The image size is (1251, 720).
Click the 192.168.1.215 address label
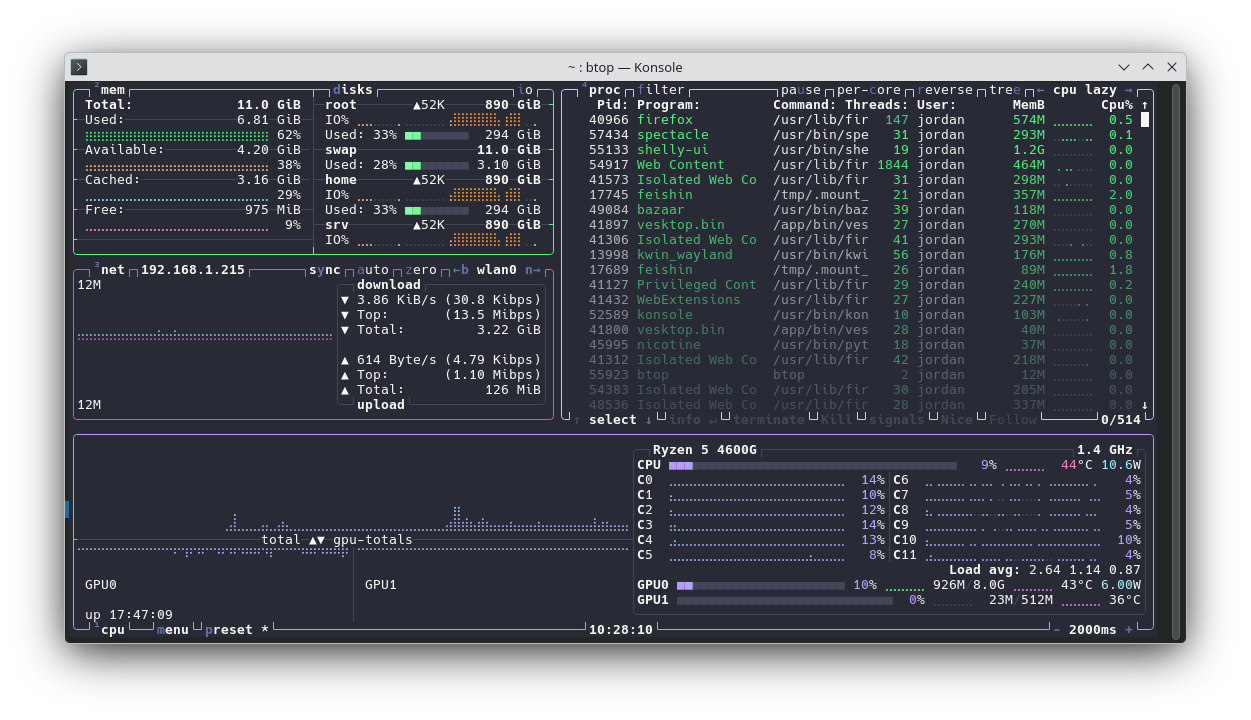193,270
